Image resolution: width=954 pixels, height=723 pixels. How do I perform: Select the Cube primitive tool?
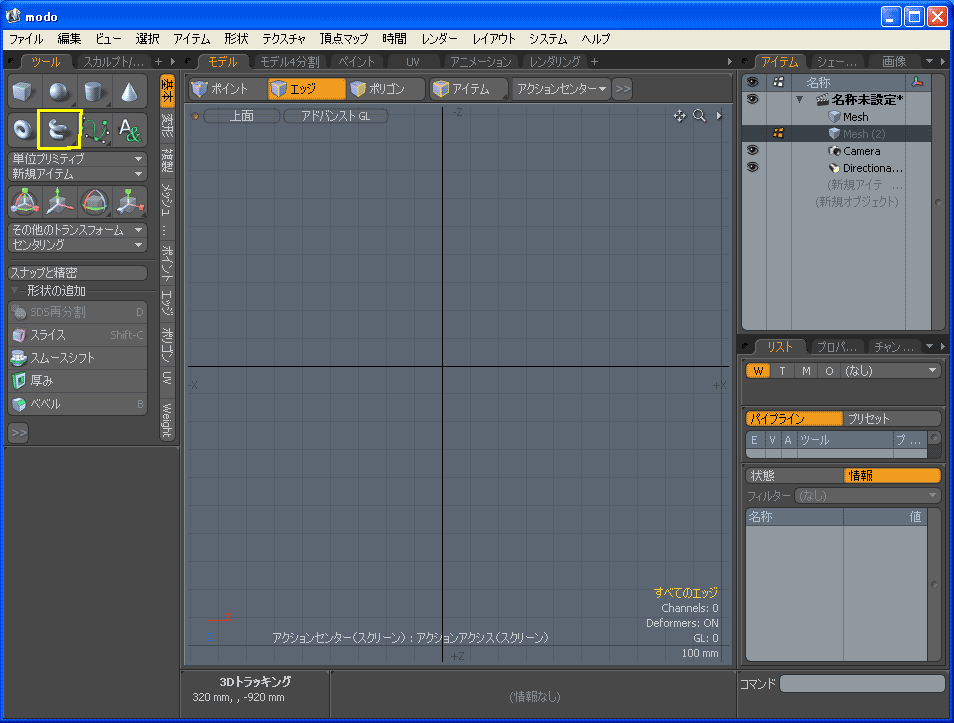pyautogui.click(x=23, y=93)
